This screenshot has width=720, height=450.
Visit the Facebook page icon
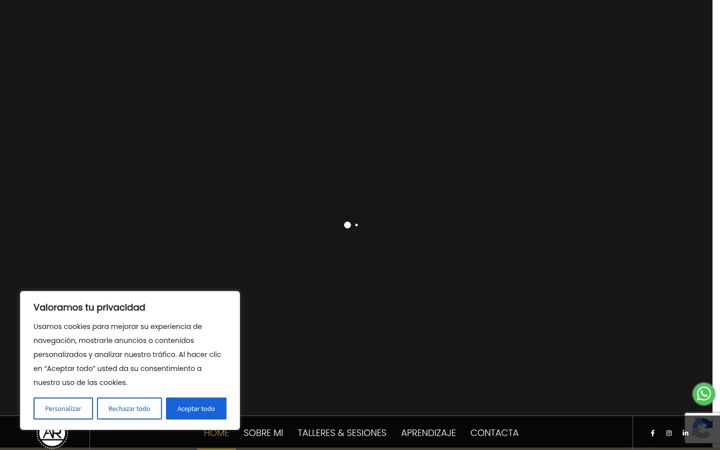click(x=652, y=433)
